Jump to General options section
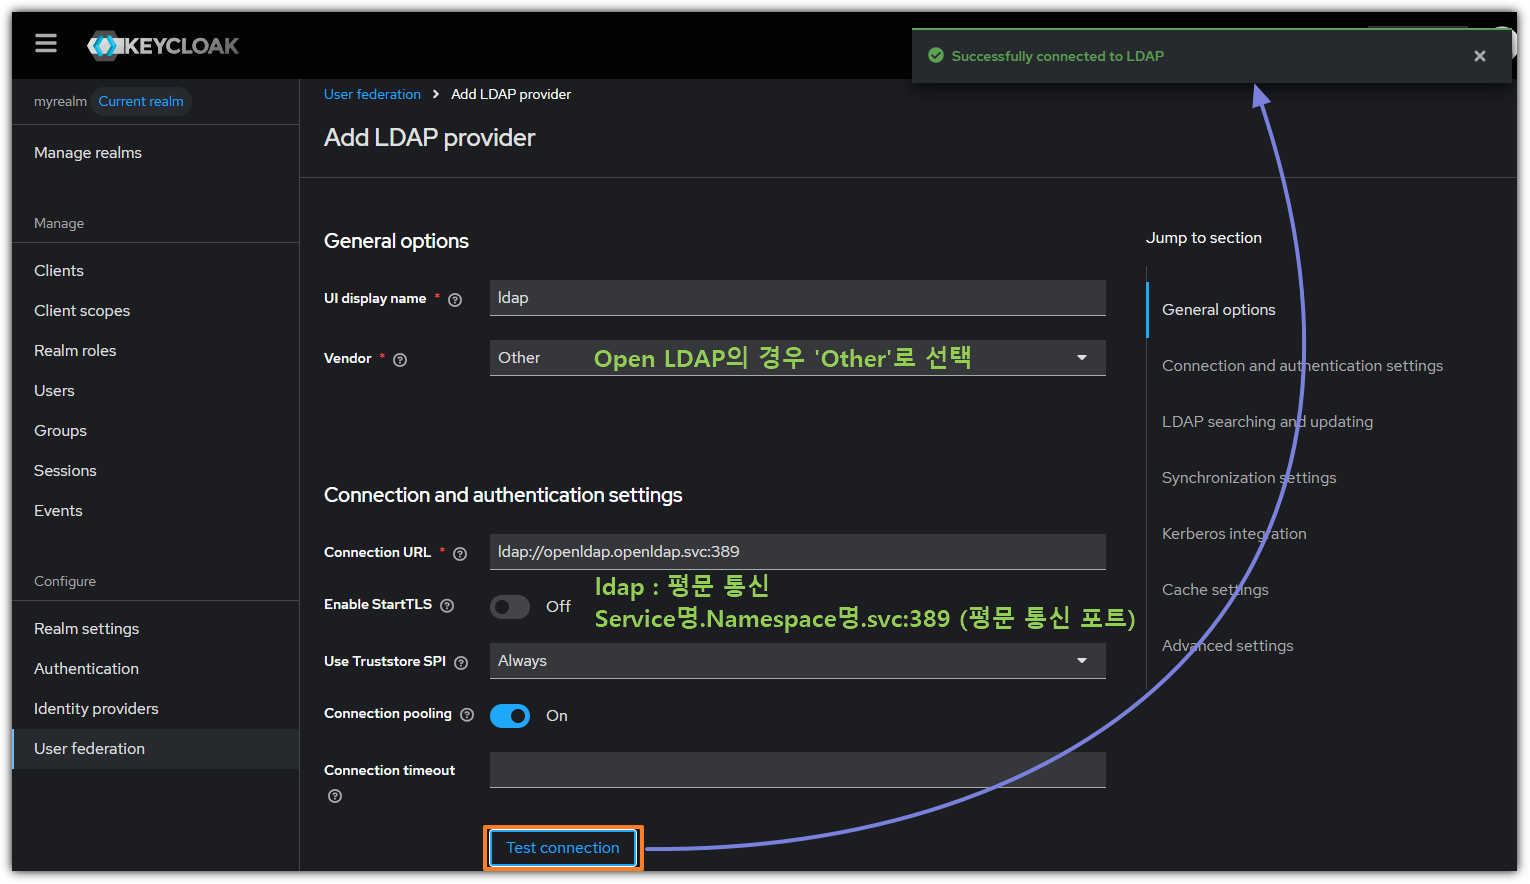 (1218, 310)
